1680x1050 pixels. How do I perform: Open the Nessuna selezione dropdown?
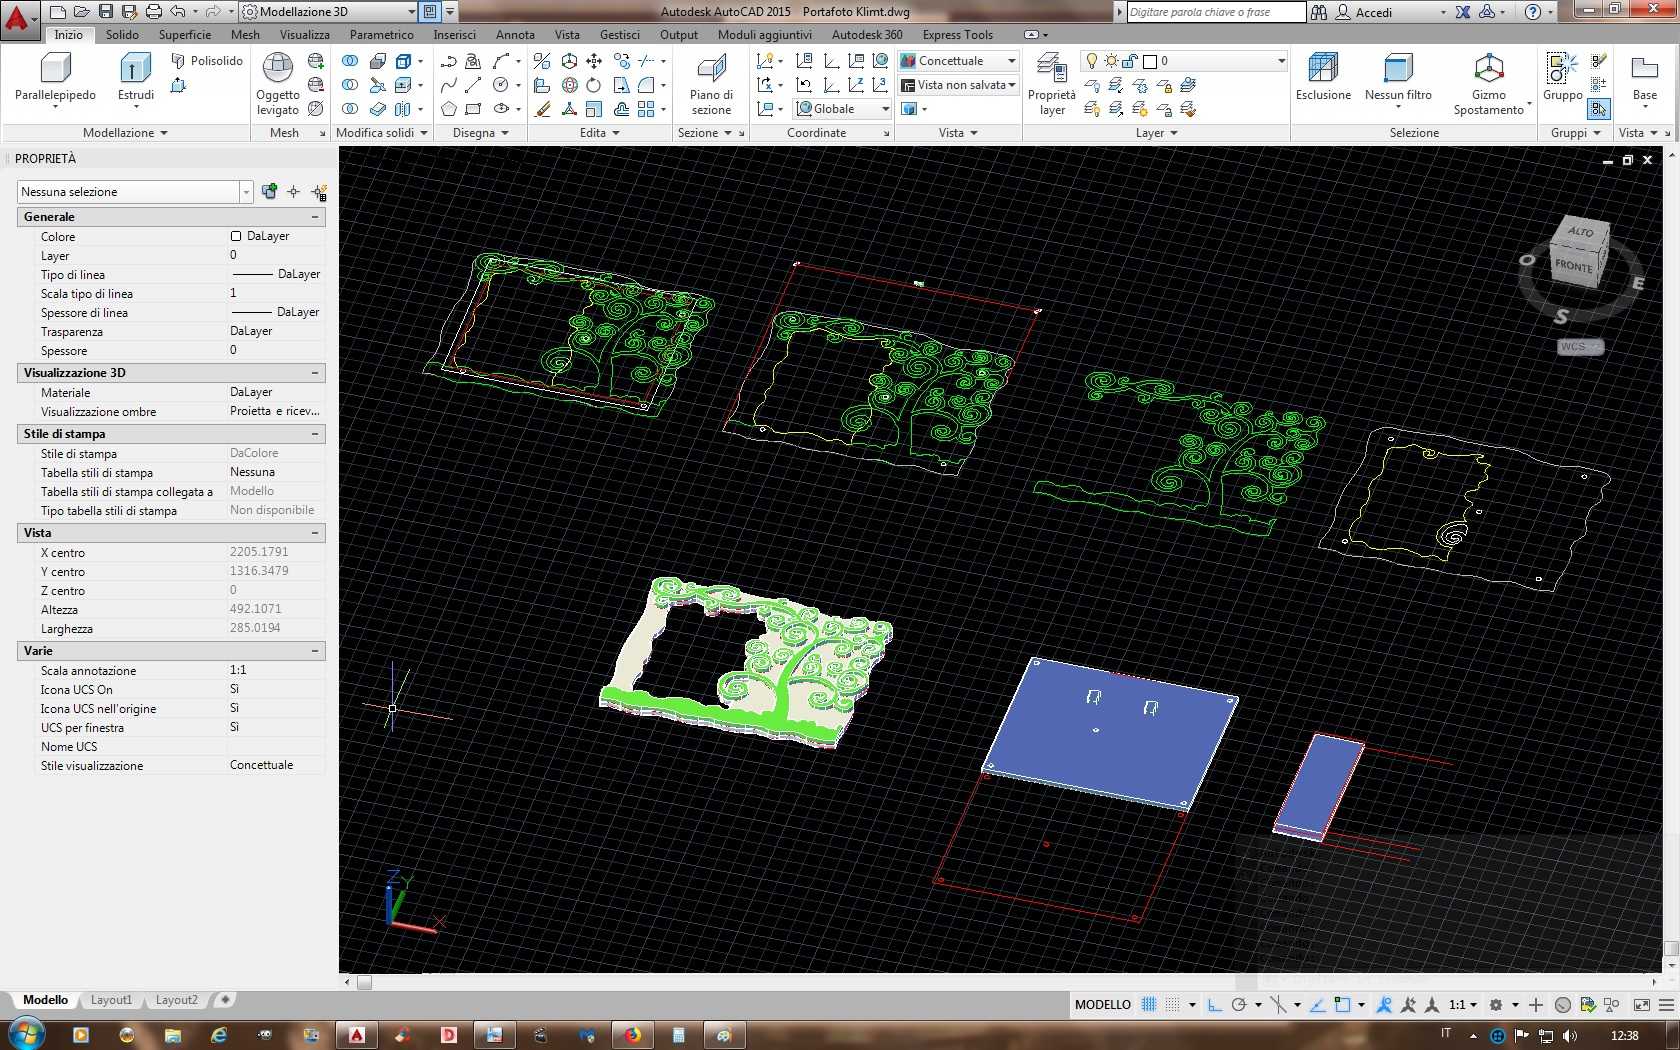tap(134, 192)
